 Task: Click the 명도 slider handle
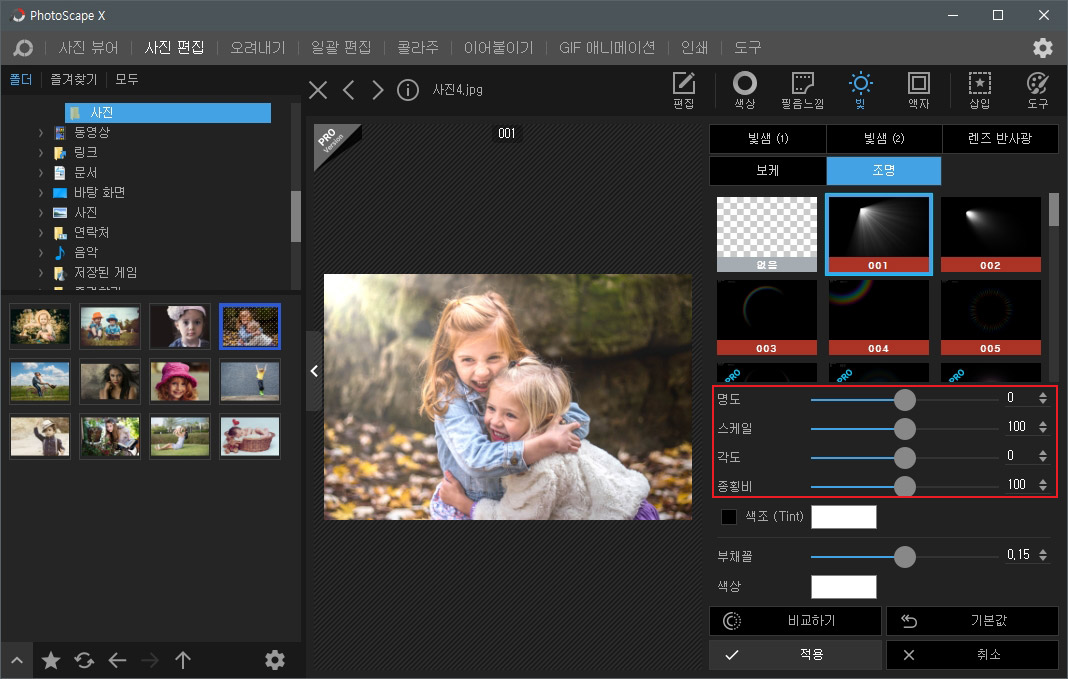tap(905, 400)
